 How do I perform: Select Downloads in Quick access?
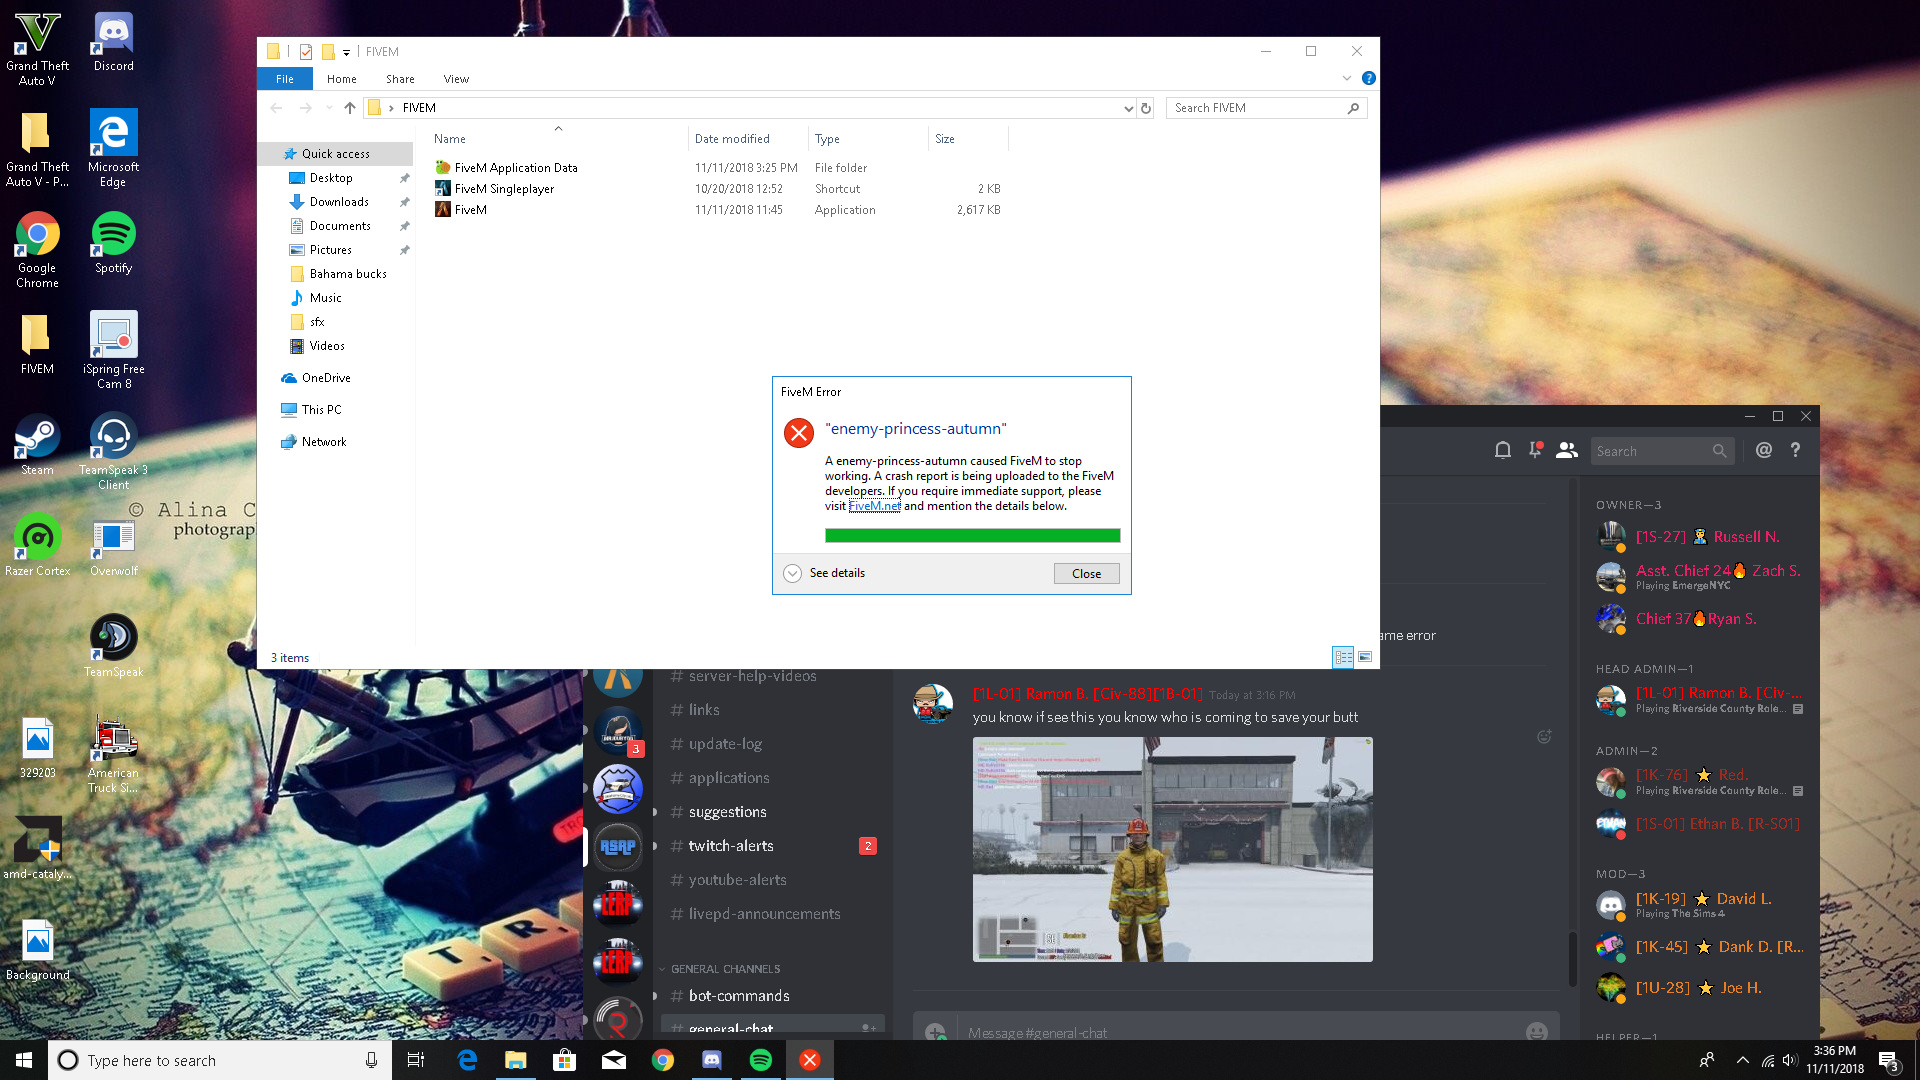[x=338, y=202]
